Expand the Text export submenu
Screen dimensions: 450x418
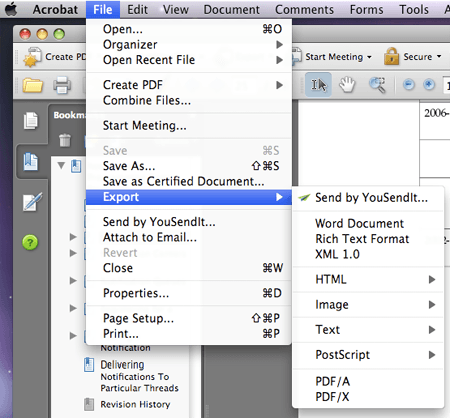tap(368, 329)
